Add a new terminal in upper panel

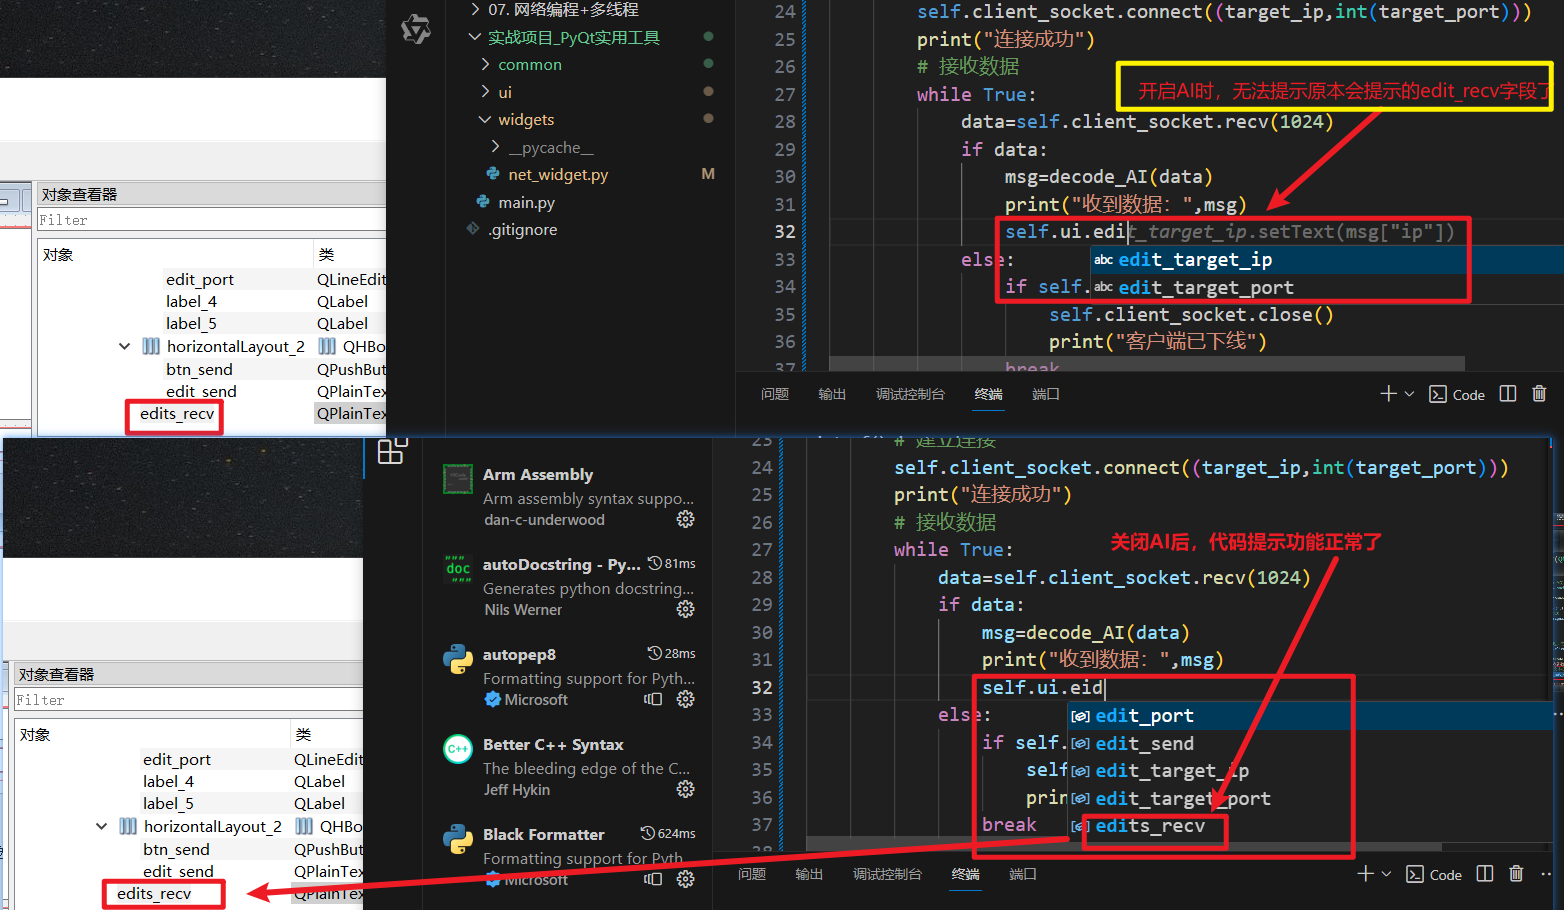pos(1388,394)
